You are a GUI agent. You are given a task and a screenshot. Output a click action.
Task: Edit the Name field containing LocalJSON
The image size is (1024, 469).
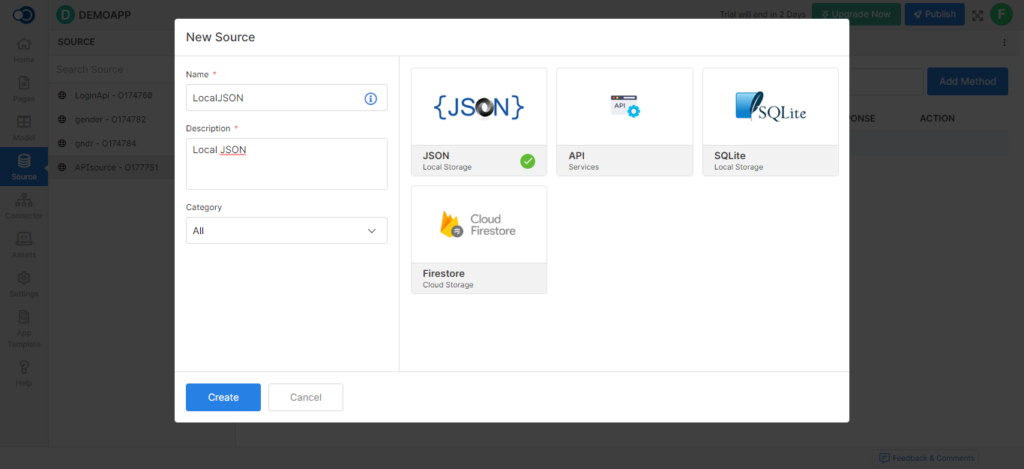coord(287,97)
